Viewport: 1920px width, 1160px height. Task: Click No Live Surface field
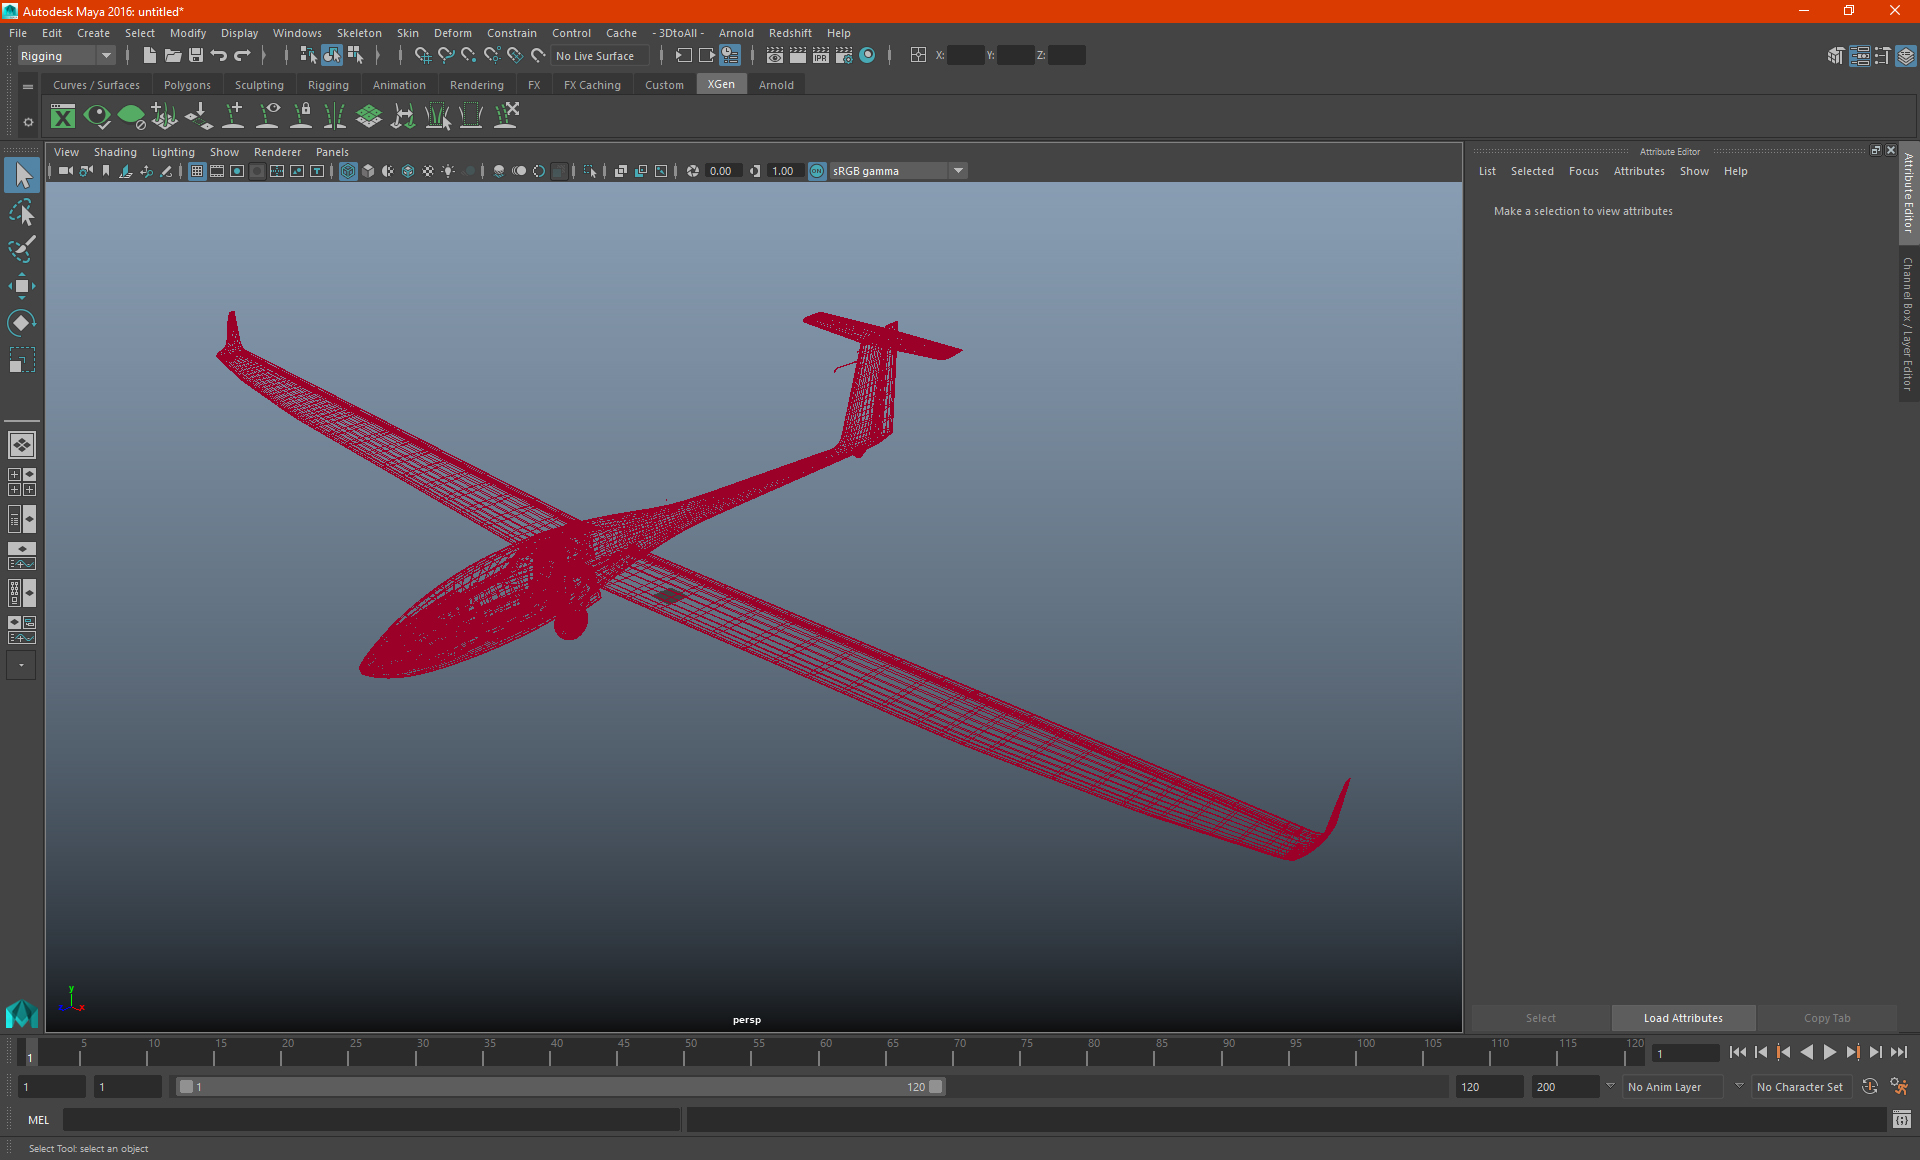point(599,56)
